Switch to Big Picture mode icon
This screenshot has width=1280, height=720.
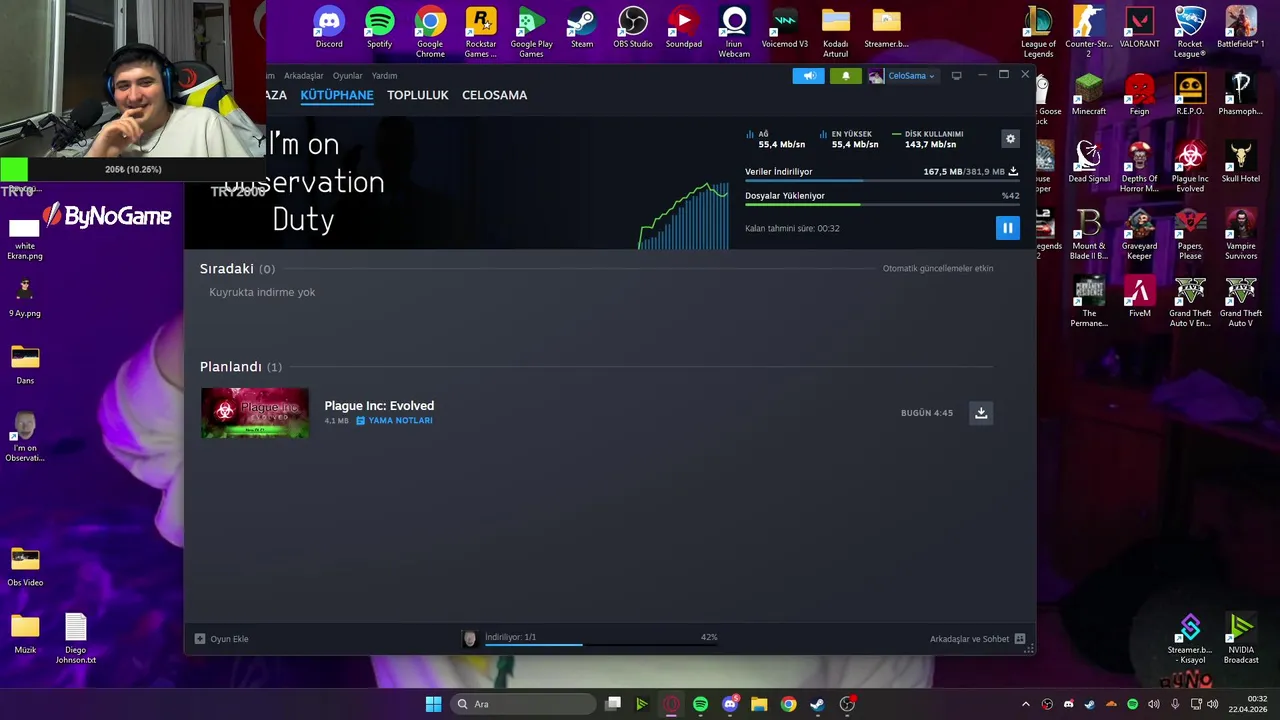click(x=957, y=75)
